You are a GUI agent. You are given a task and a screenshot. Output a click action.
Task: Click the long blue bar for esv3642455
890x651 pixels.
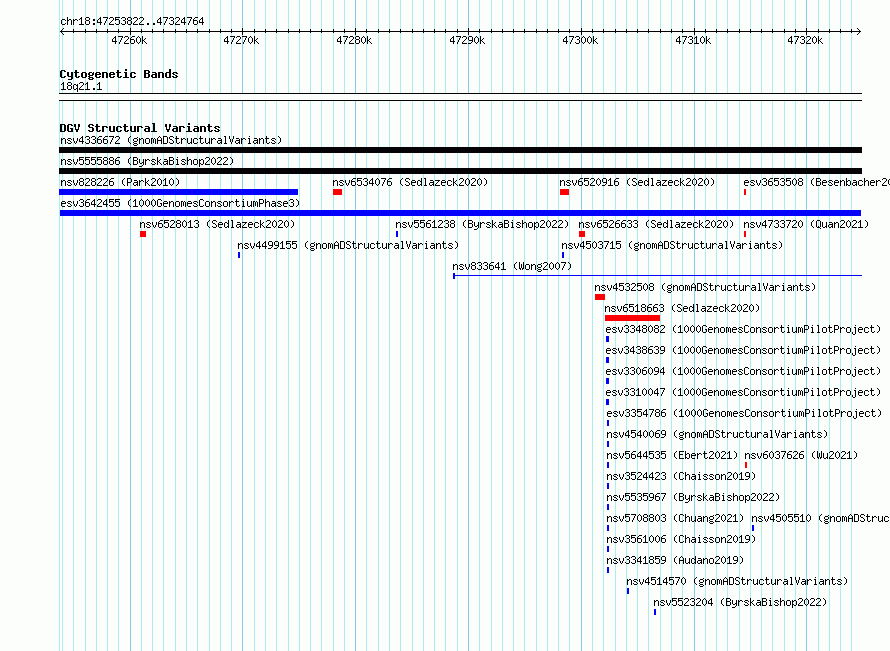pyautogui.click(x=460, y=213)
